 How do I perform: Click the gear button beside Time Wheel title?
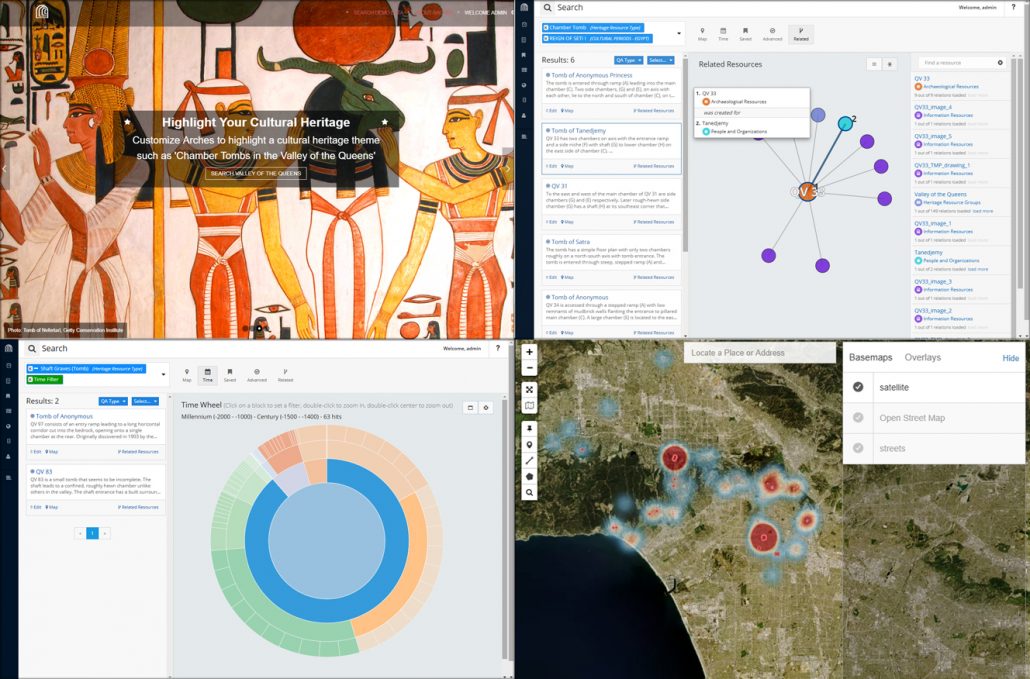486,408
